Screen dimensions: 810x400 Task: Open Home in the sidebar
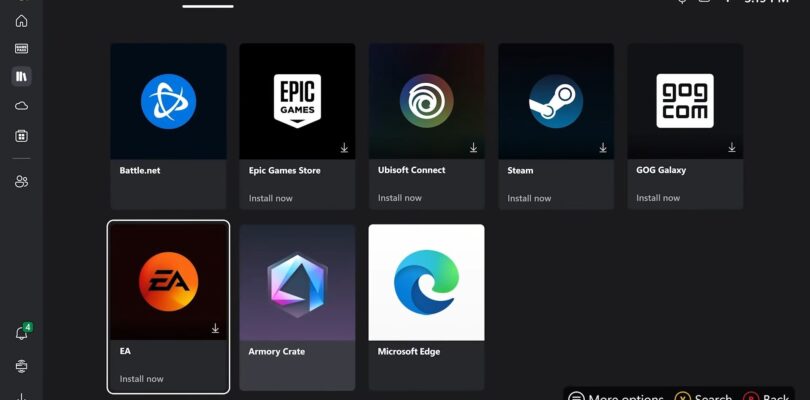point(21,21)
